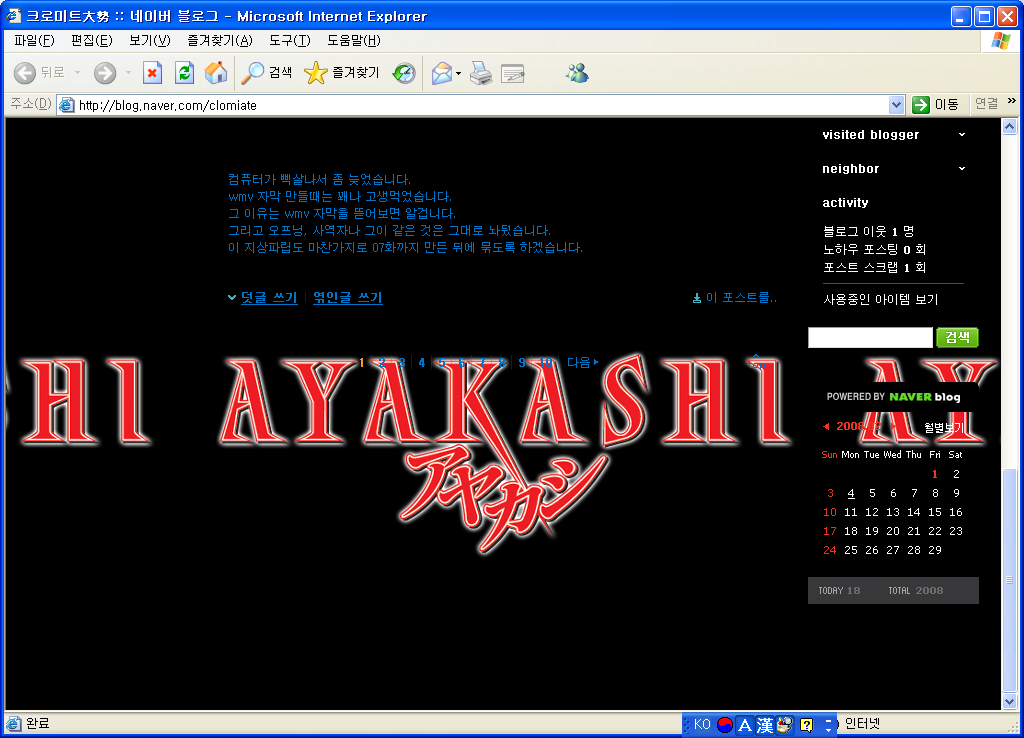Click the Print icon
Image resolution: width=1024 pixels, height=738 pixels.
coord(481,72)
